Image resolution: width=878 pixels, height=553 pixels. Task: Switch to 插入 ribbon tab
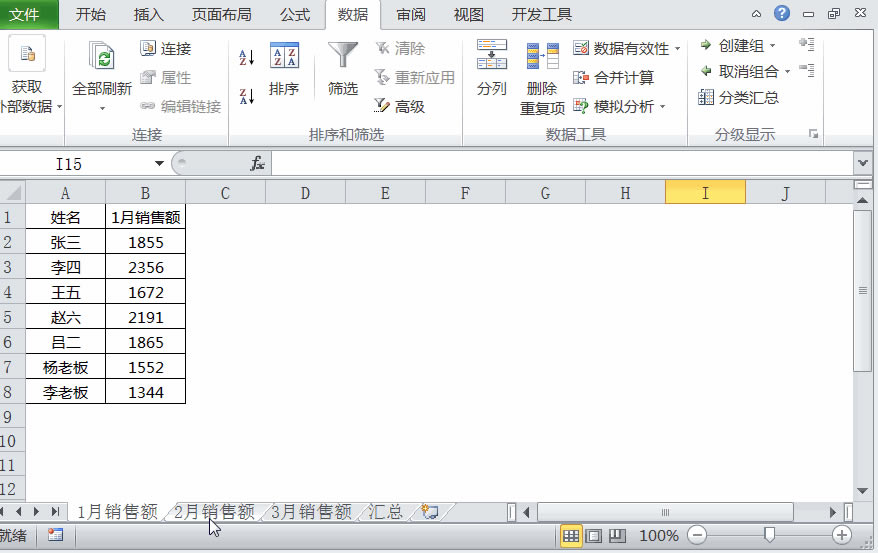click(148, 14)
